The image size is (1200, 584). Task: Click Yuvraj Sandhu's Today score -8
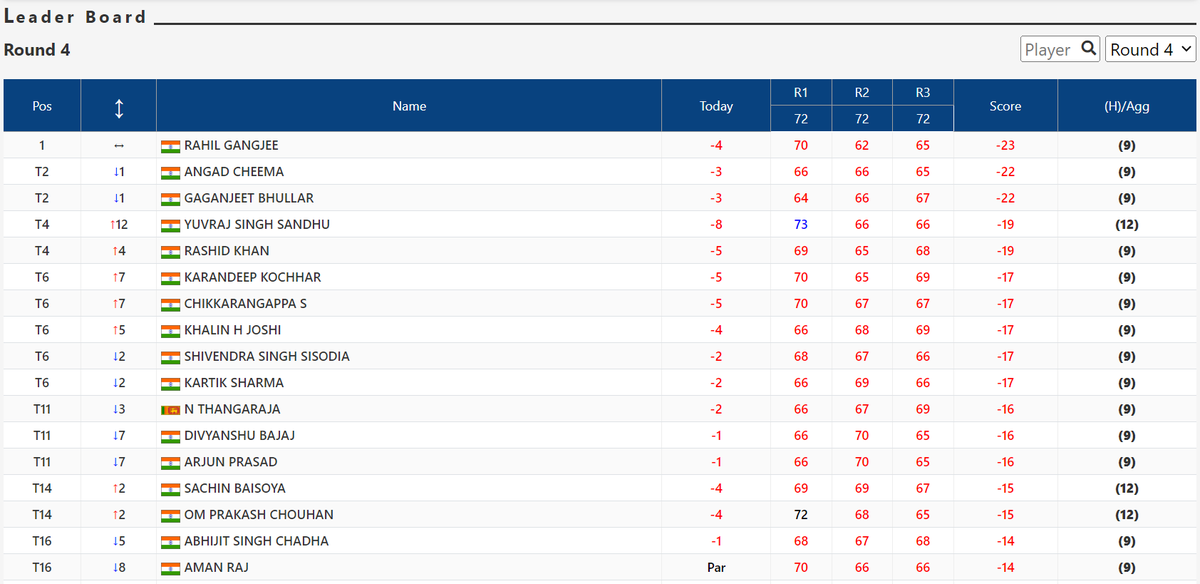point(716,225)
